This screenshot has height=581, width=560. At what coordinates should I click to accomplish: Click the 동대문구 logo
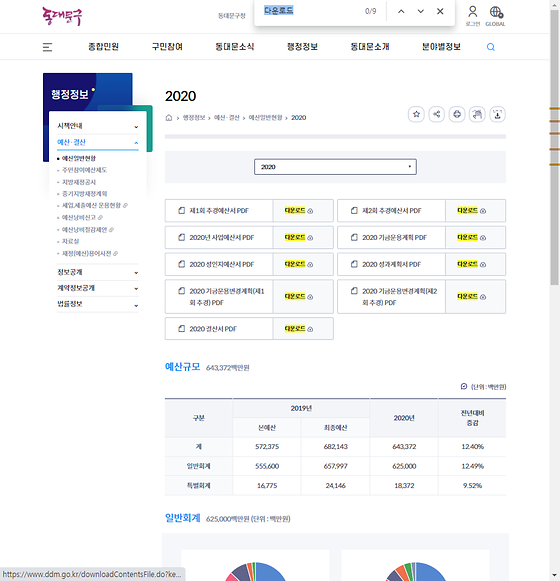point(62,16)
